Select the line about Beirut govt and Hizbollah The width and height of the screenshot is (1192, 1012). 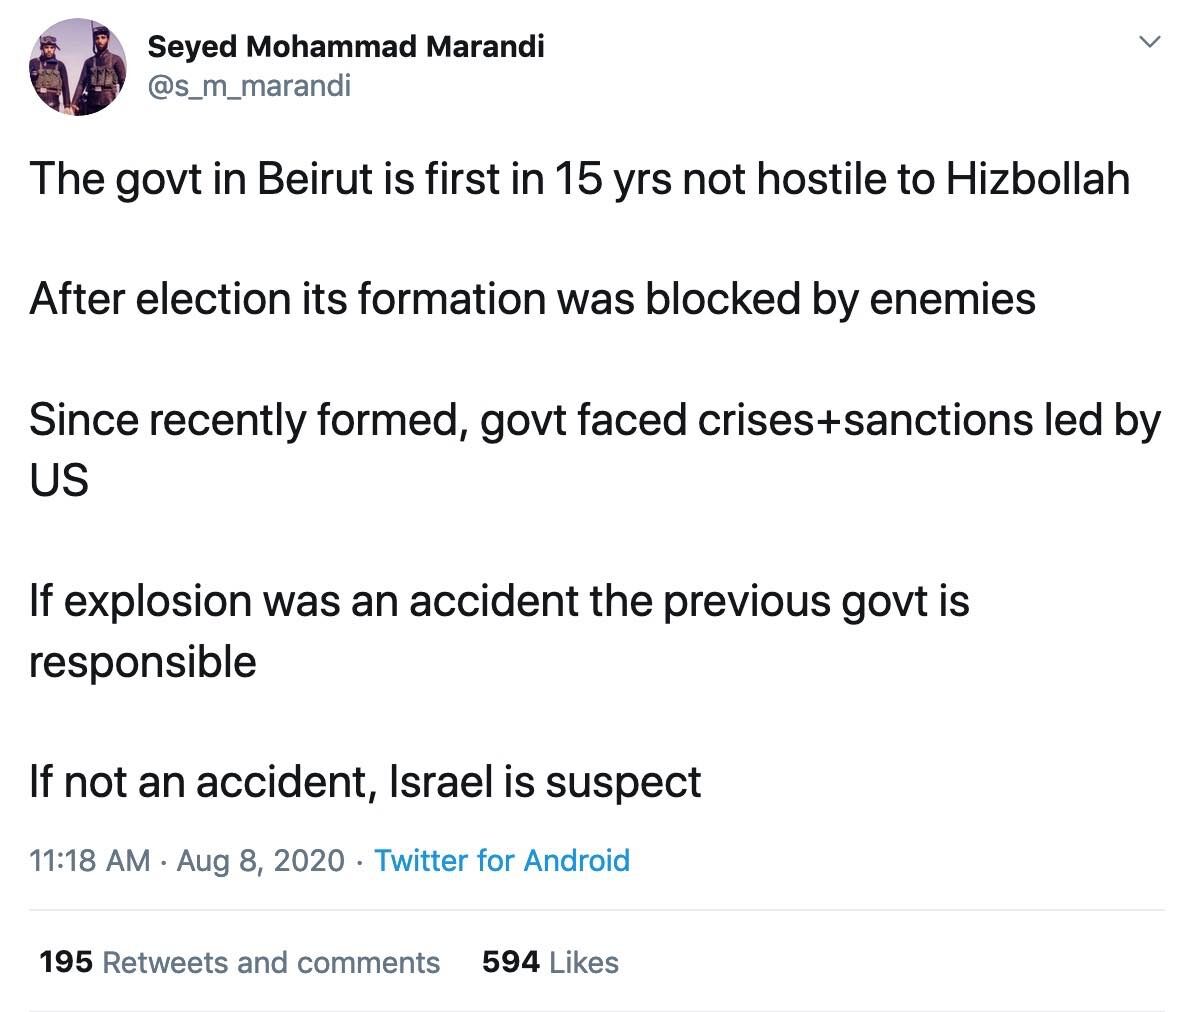(x=579, y=180)
